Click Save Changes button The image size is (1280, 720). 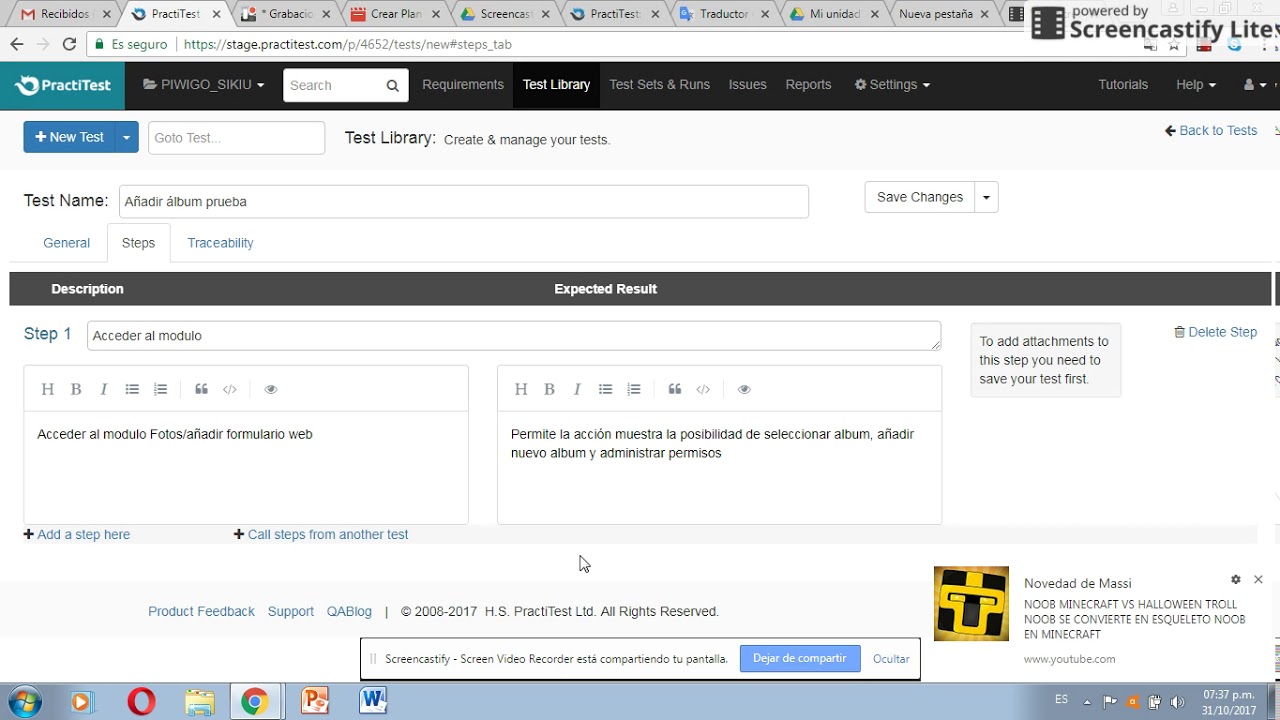pos(920,197)
